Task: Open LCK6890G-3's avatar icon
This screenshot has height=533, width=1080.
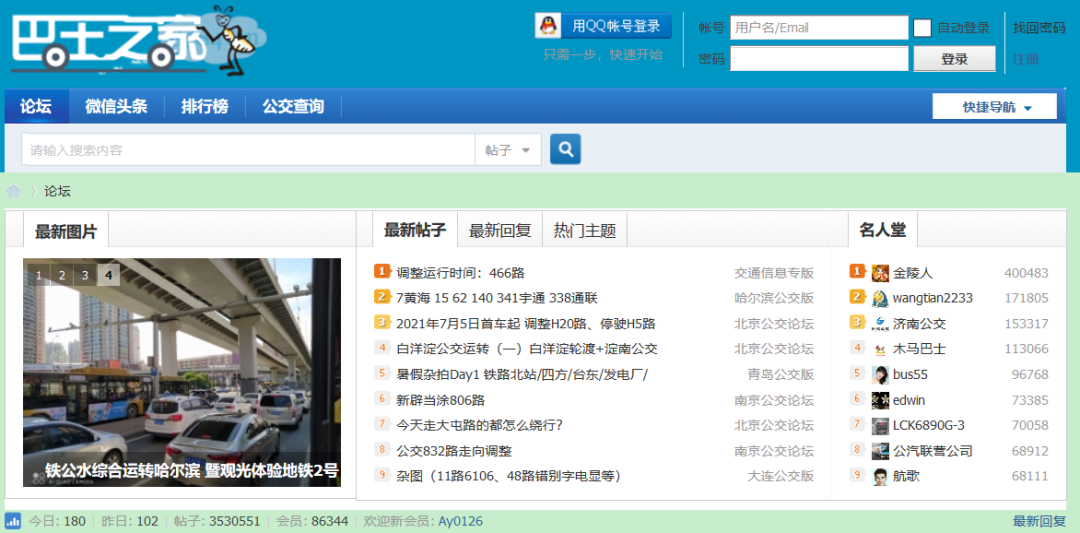Action: click(880, 426)
